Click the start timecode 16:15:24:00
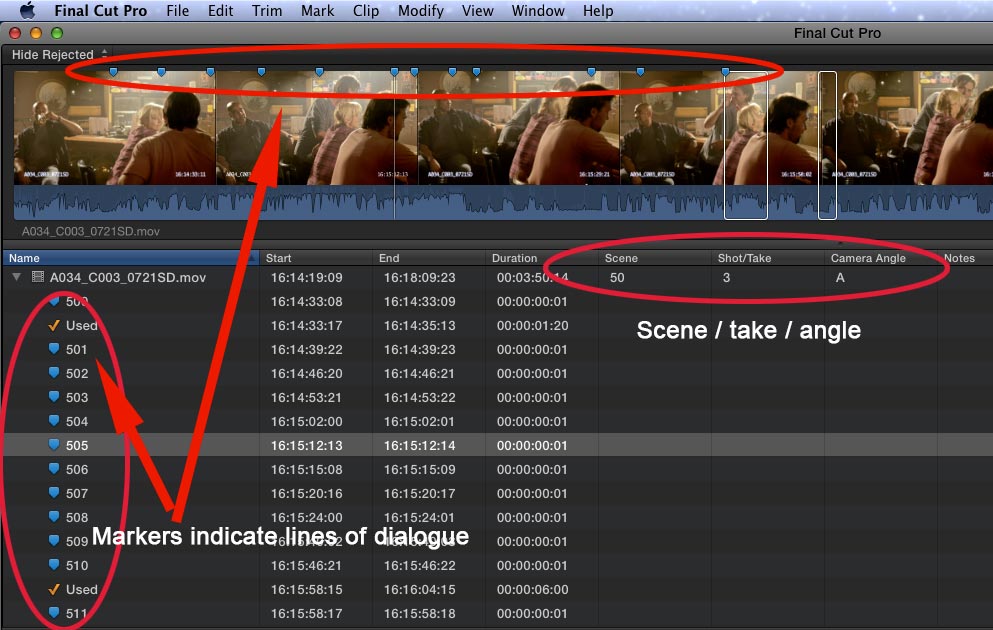The height and width of the screenshot is (630, 993). [307, 517]
